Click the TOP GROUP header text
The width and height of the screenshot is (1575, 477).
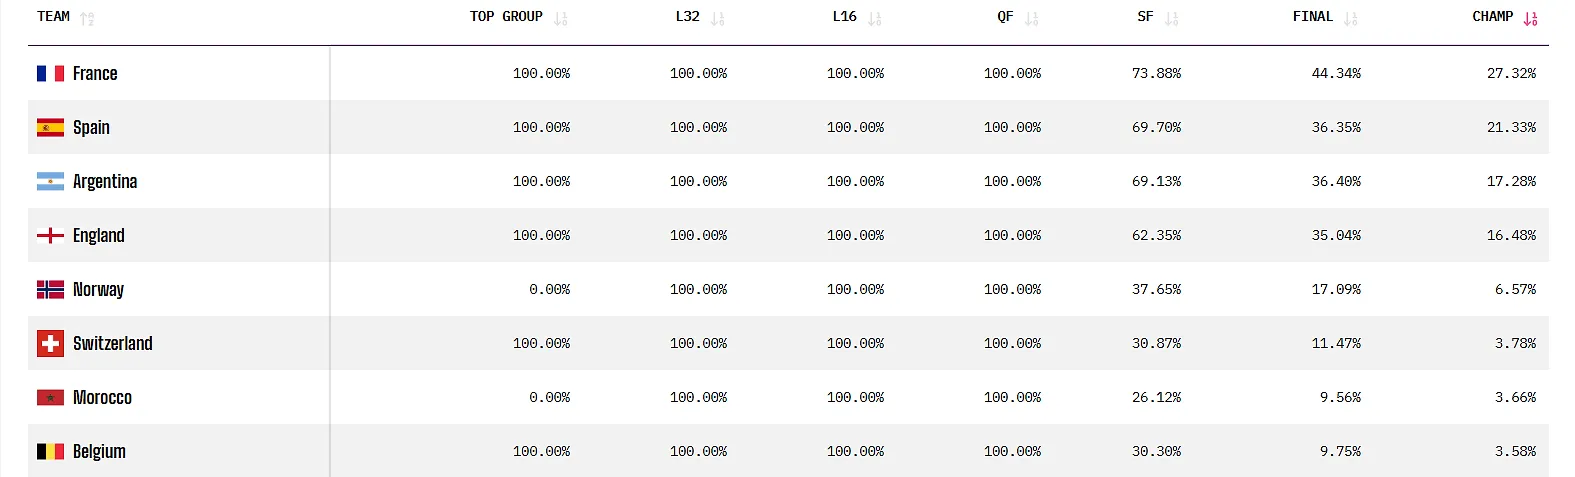tap(506, 17)
